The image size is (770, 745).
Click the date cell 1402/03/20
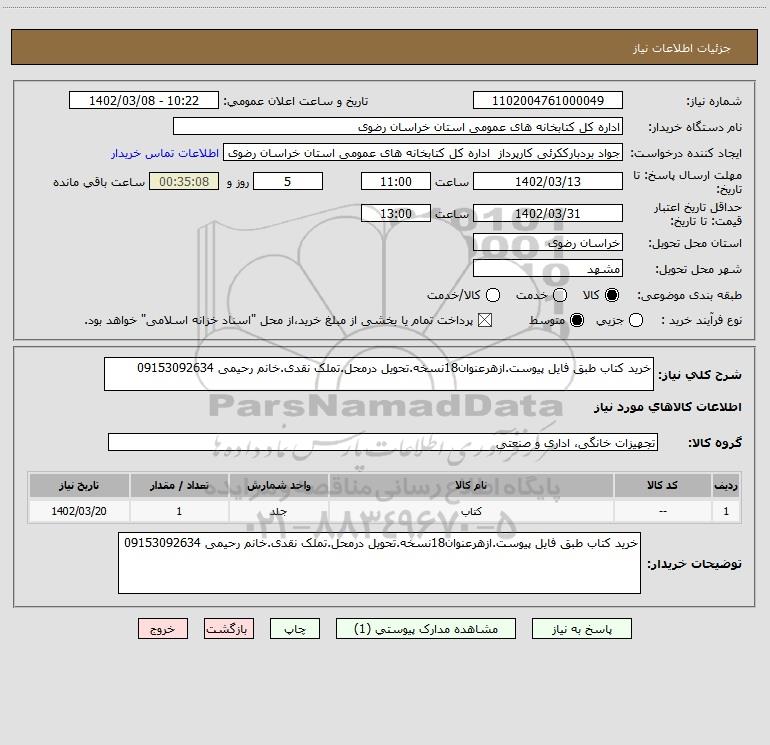(x=79, y=511)
